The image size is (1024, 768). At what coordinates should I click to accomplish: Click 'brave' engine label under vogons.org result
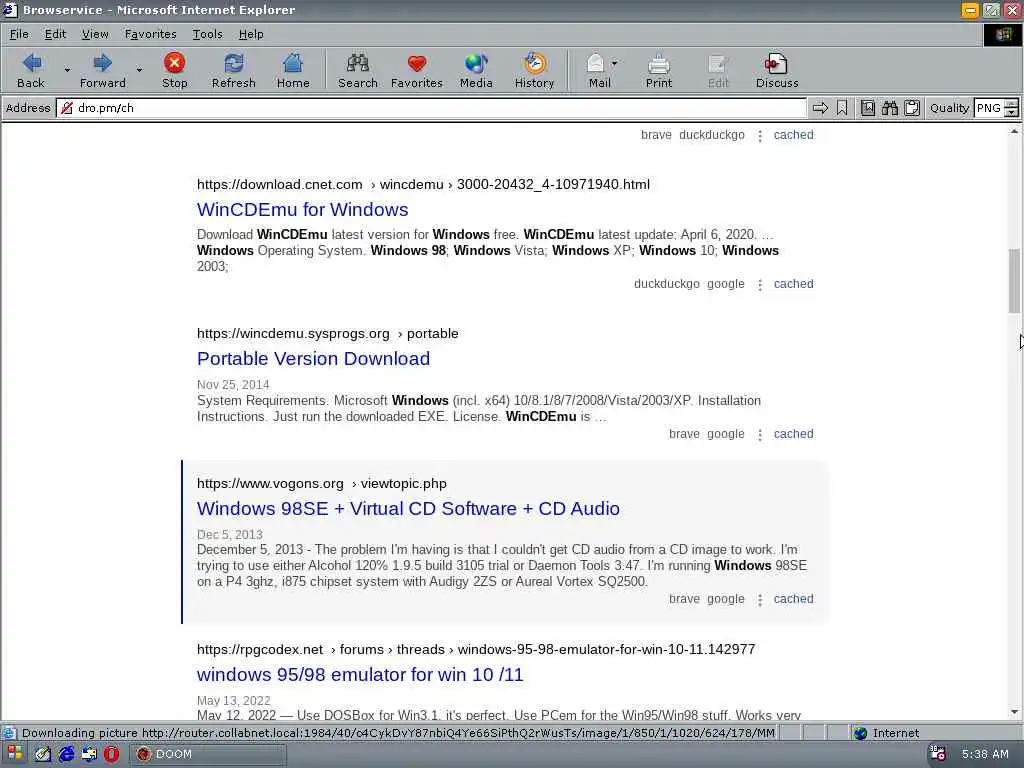pos(684,599)
